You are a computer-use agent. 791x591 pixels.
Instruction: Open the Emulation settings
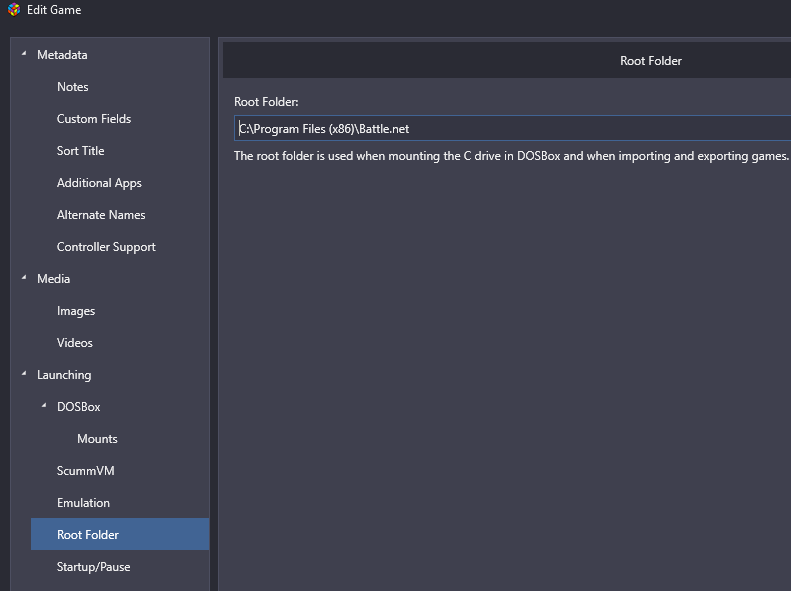pos(83,503)
